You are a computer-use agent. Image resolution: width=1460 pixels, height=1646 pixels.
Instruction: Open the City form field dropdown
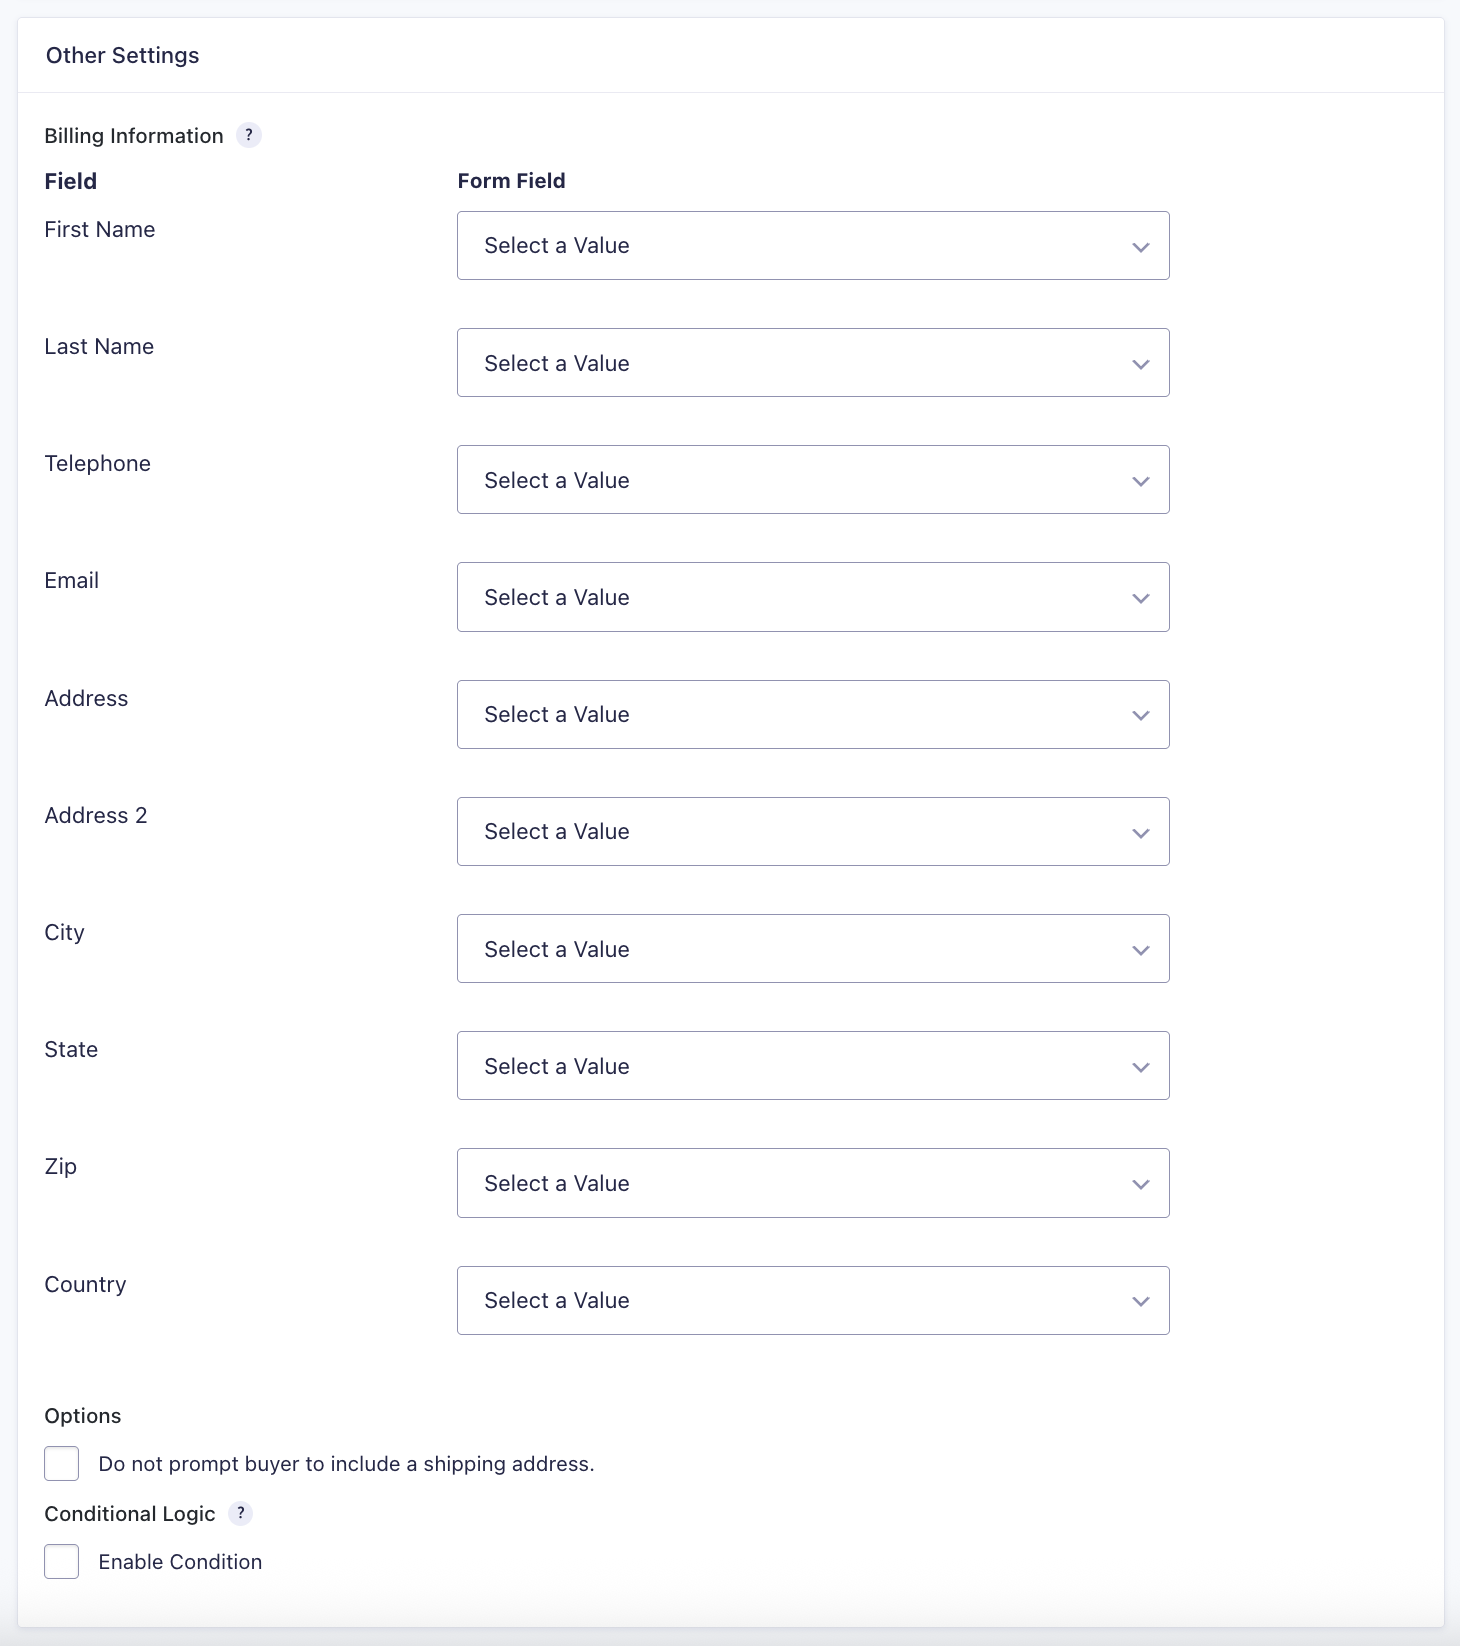click(x=812, y=949)
